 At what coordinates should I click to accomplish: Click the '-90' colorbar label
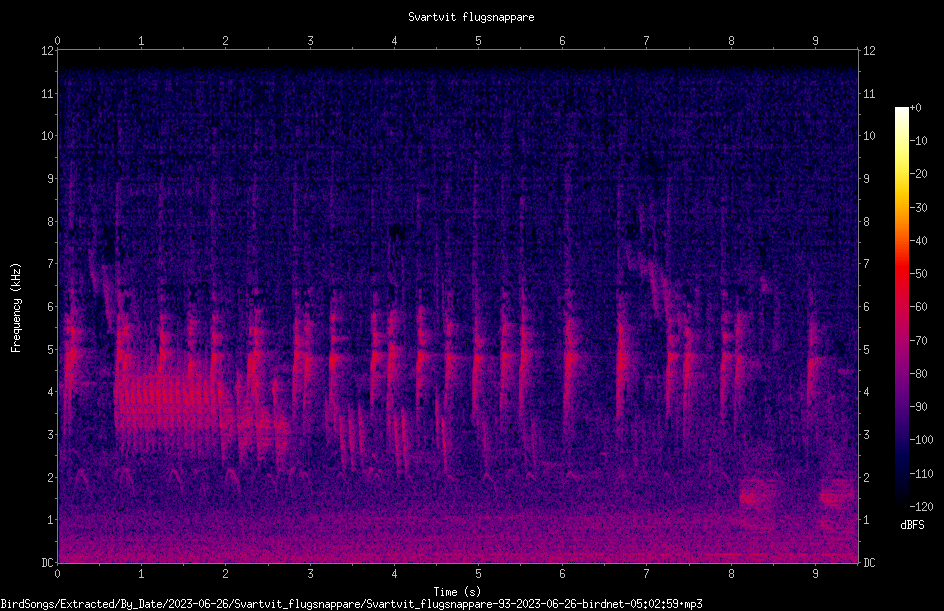(918, 407)
